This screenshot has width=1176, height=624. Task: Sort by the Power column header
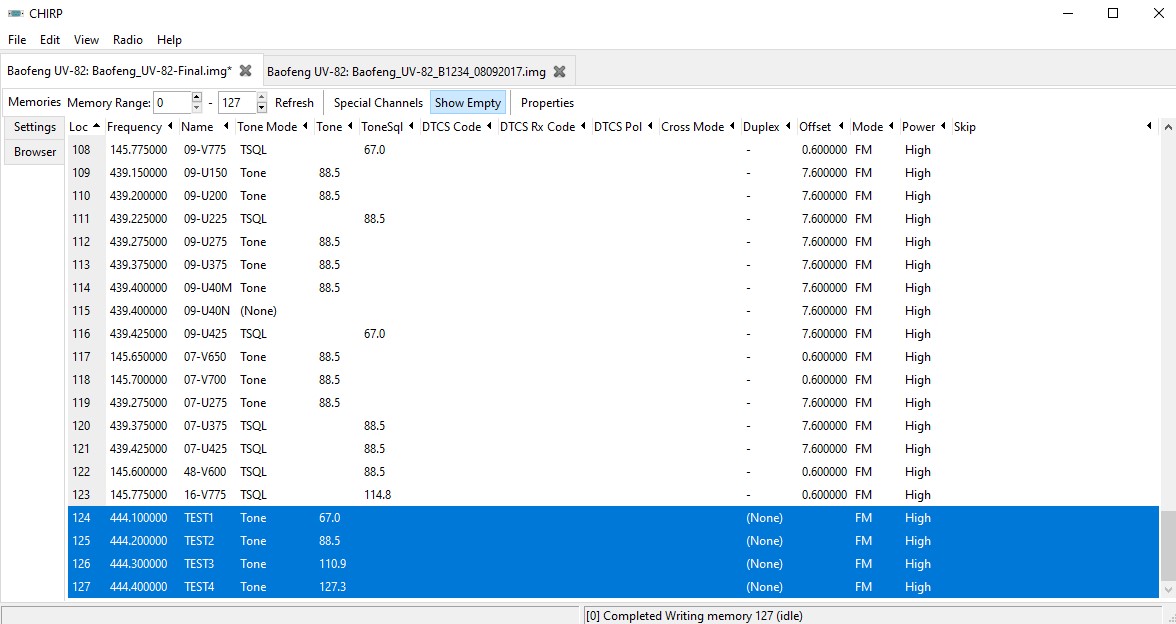point(924,127)
